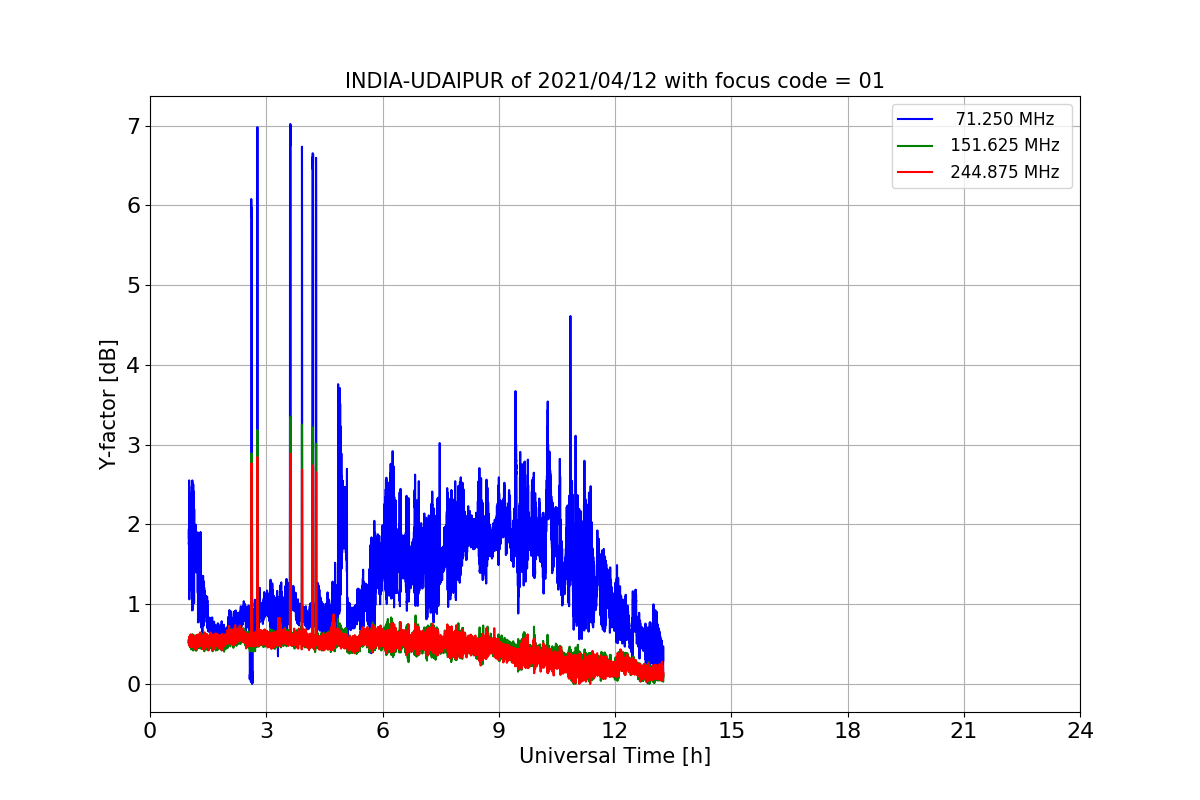Screen dimensions: 1200x800
Task: Click x-axis tick label 21
Action: click(964, 731)
